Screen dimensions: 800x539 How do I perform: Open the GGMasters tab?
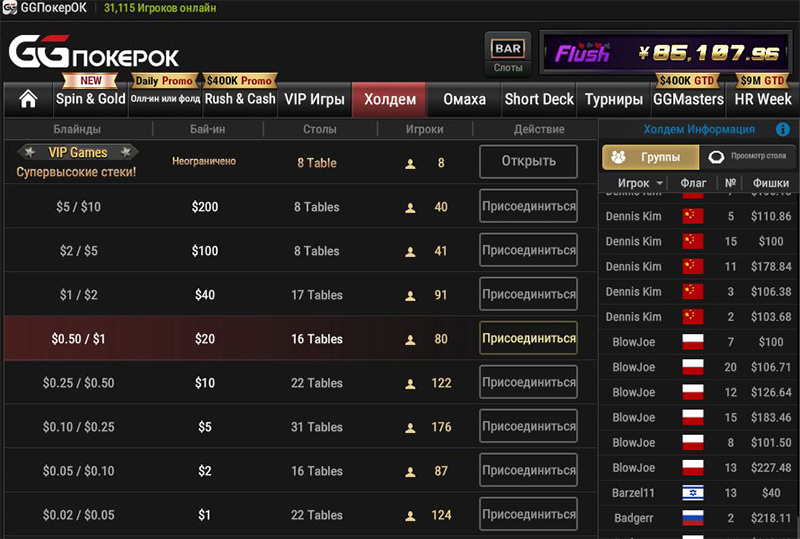(x=688, y=99)
